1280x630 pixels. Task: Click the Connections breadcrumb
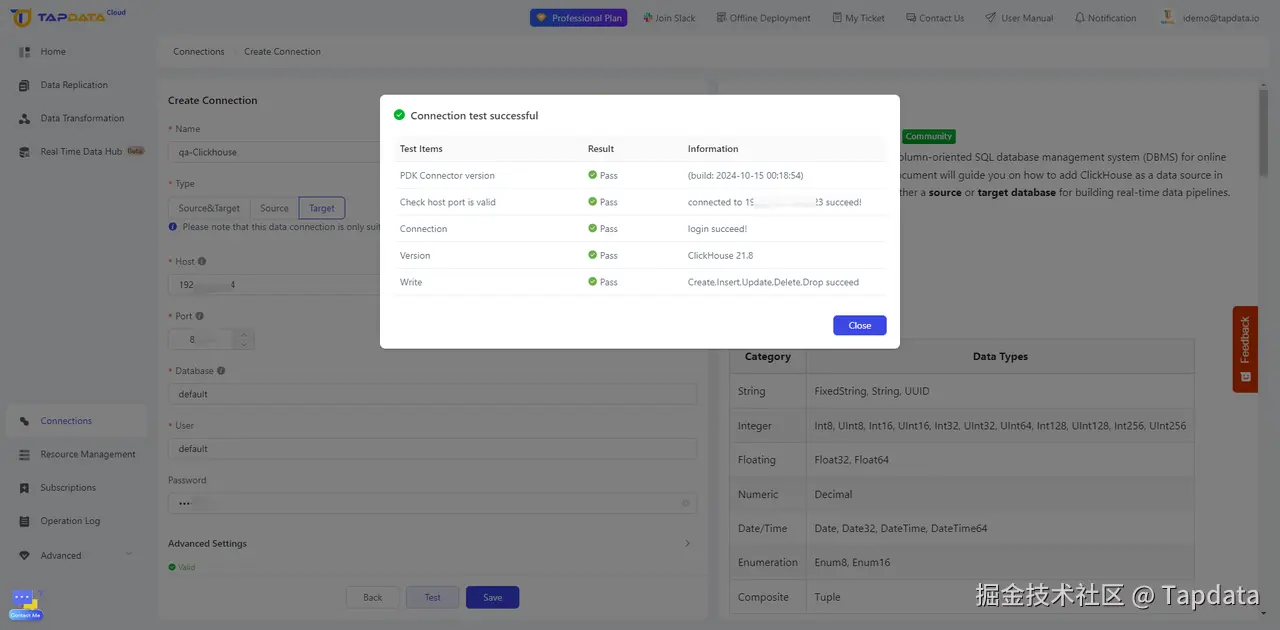[x=198, y=51]
